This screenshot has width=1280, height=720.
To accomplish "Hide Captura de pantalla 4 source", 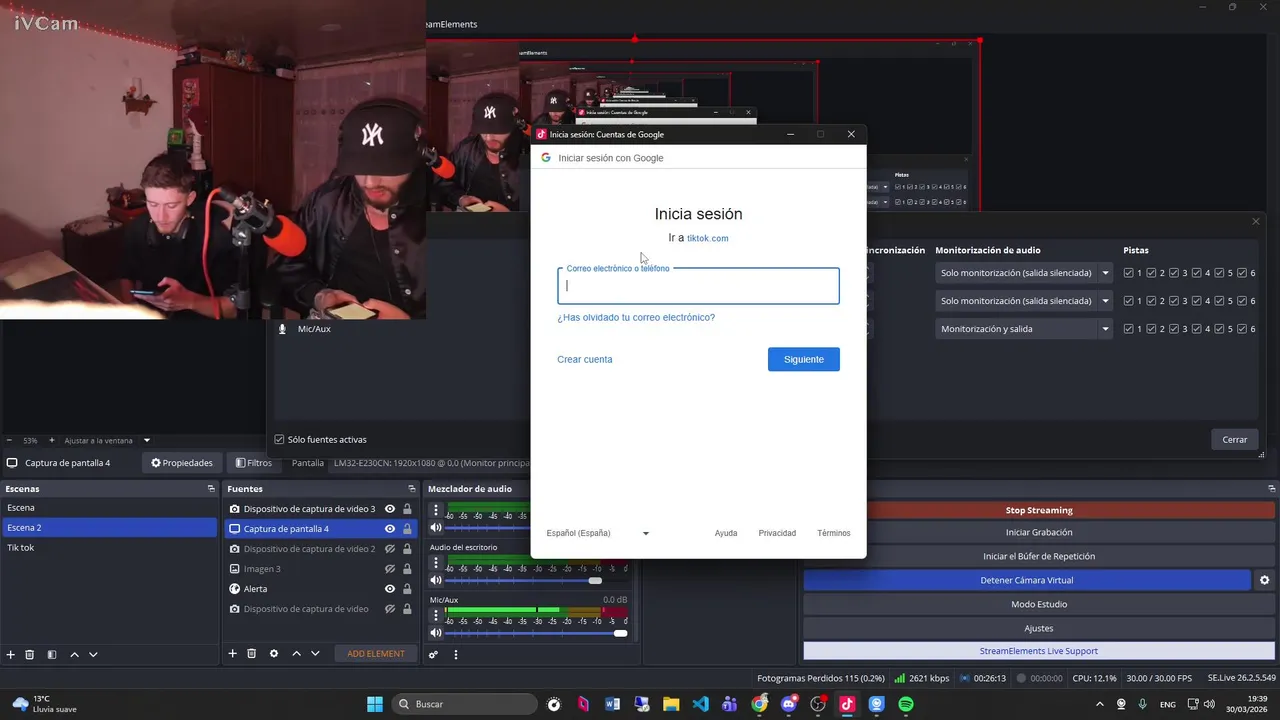I will 390,529.
